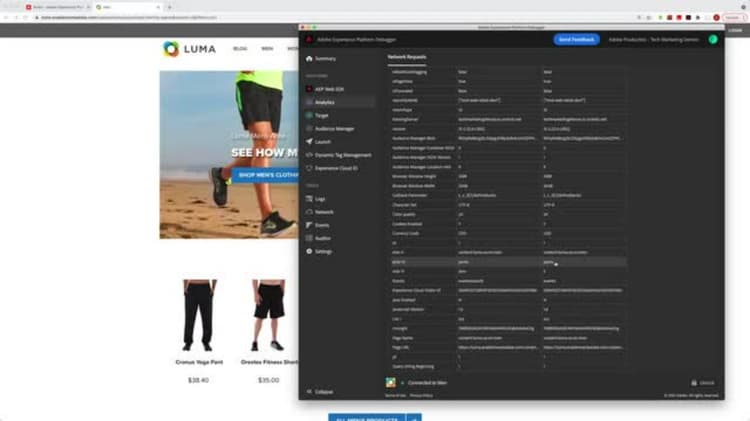The image size is (750, 421).
Task: Select the Network Requests tab
Action: (x=407, y=57)
